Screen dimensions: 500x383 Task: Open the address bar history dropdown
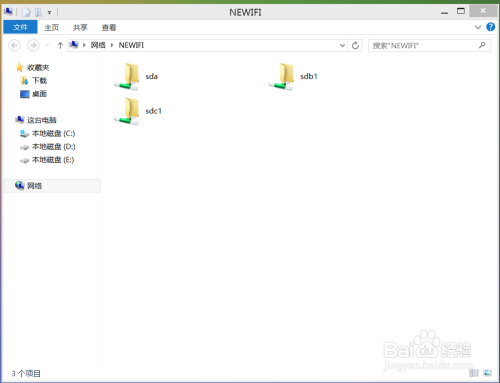(x=342, y=45)
